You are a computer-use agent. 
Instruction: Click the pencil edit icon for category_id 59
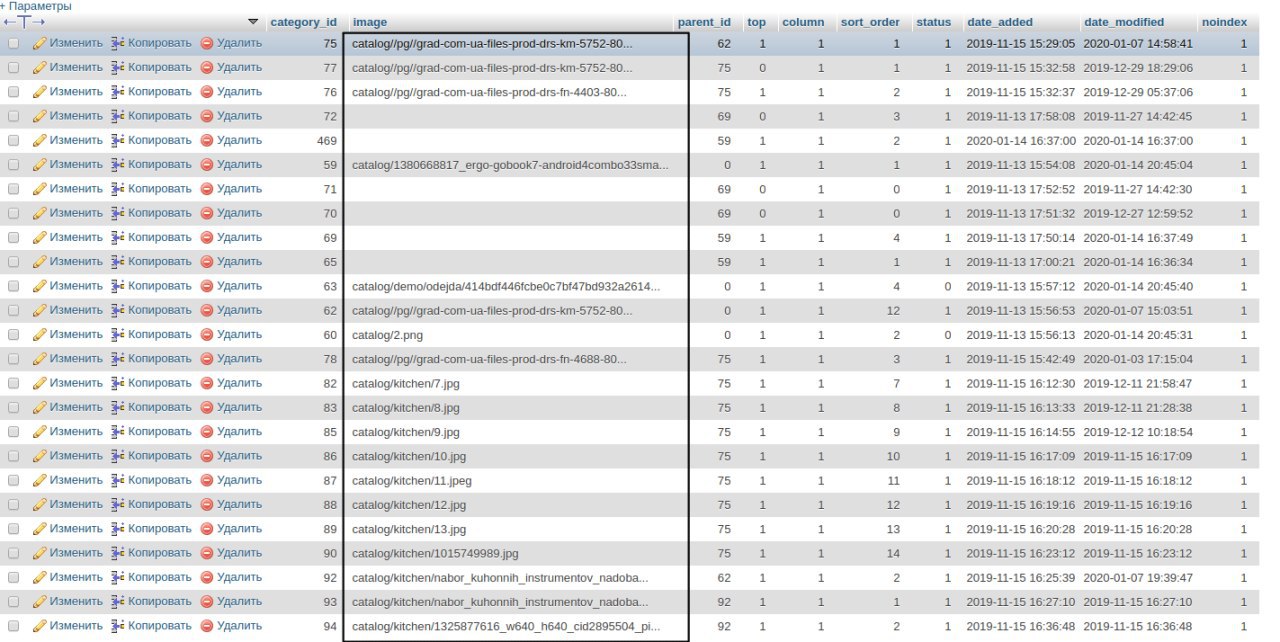(x=40, y=164)
